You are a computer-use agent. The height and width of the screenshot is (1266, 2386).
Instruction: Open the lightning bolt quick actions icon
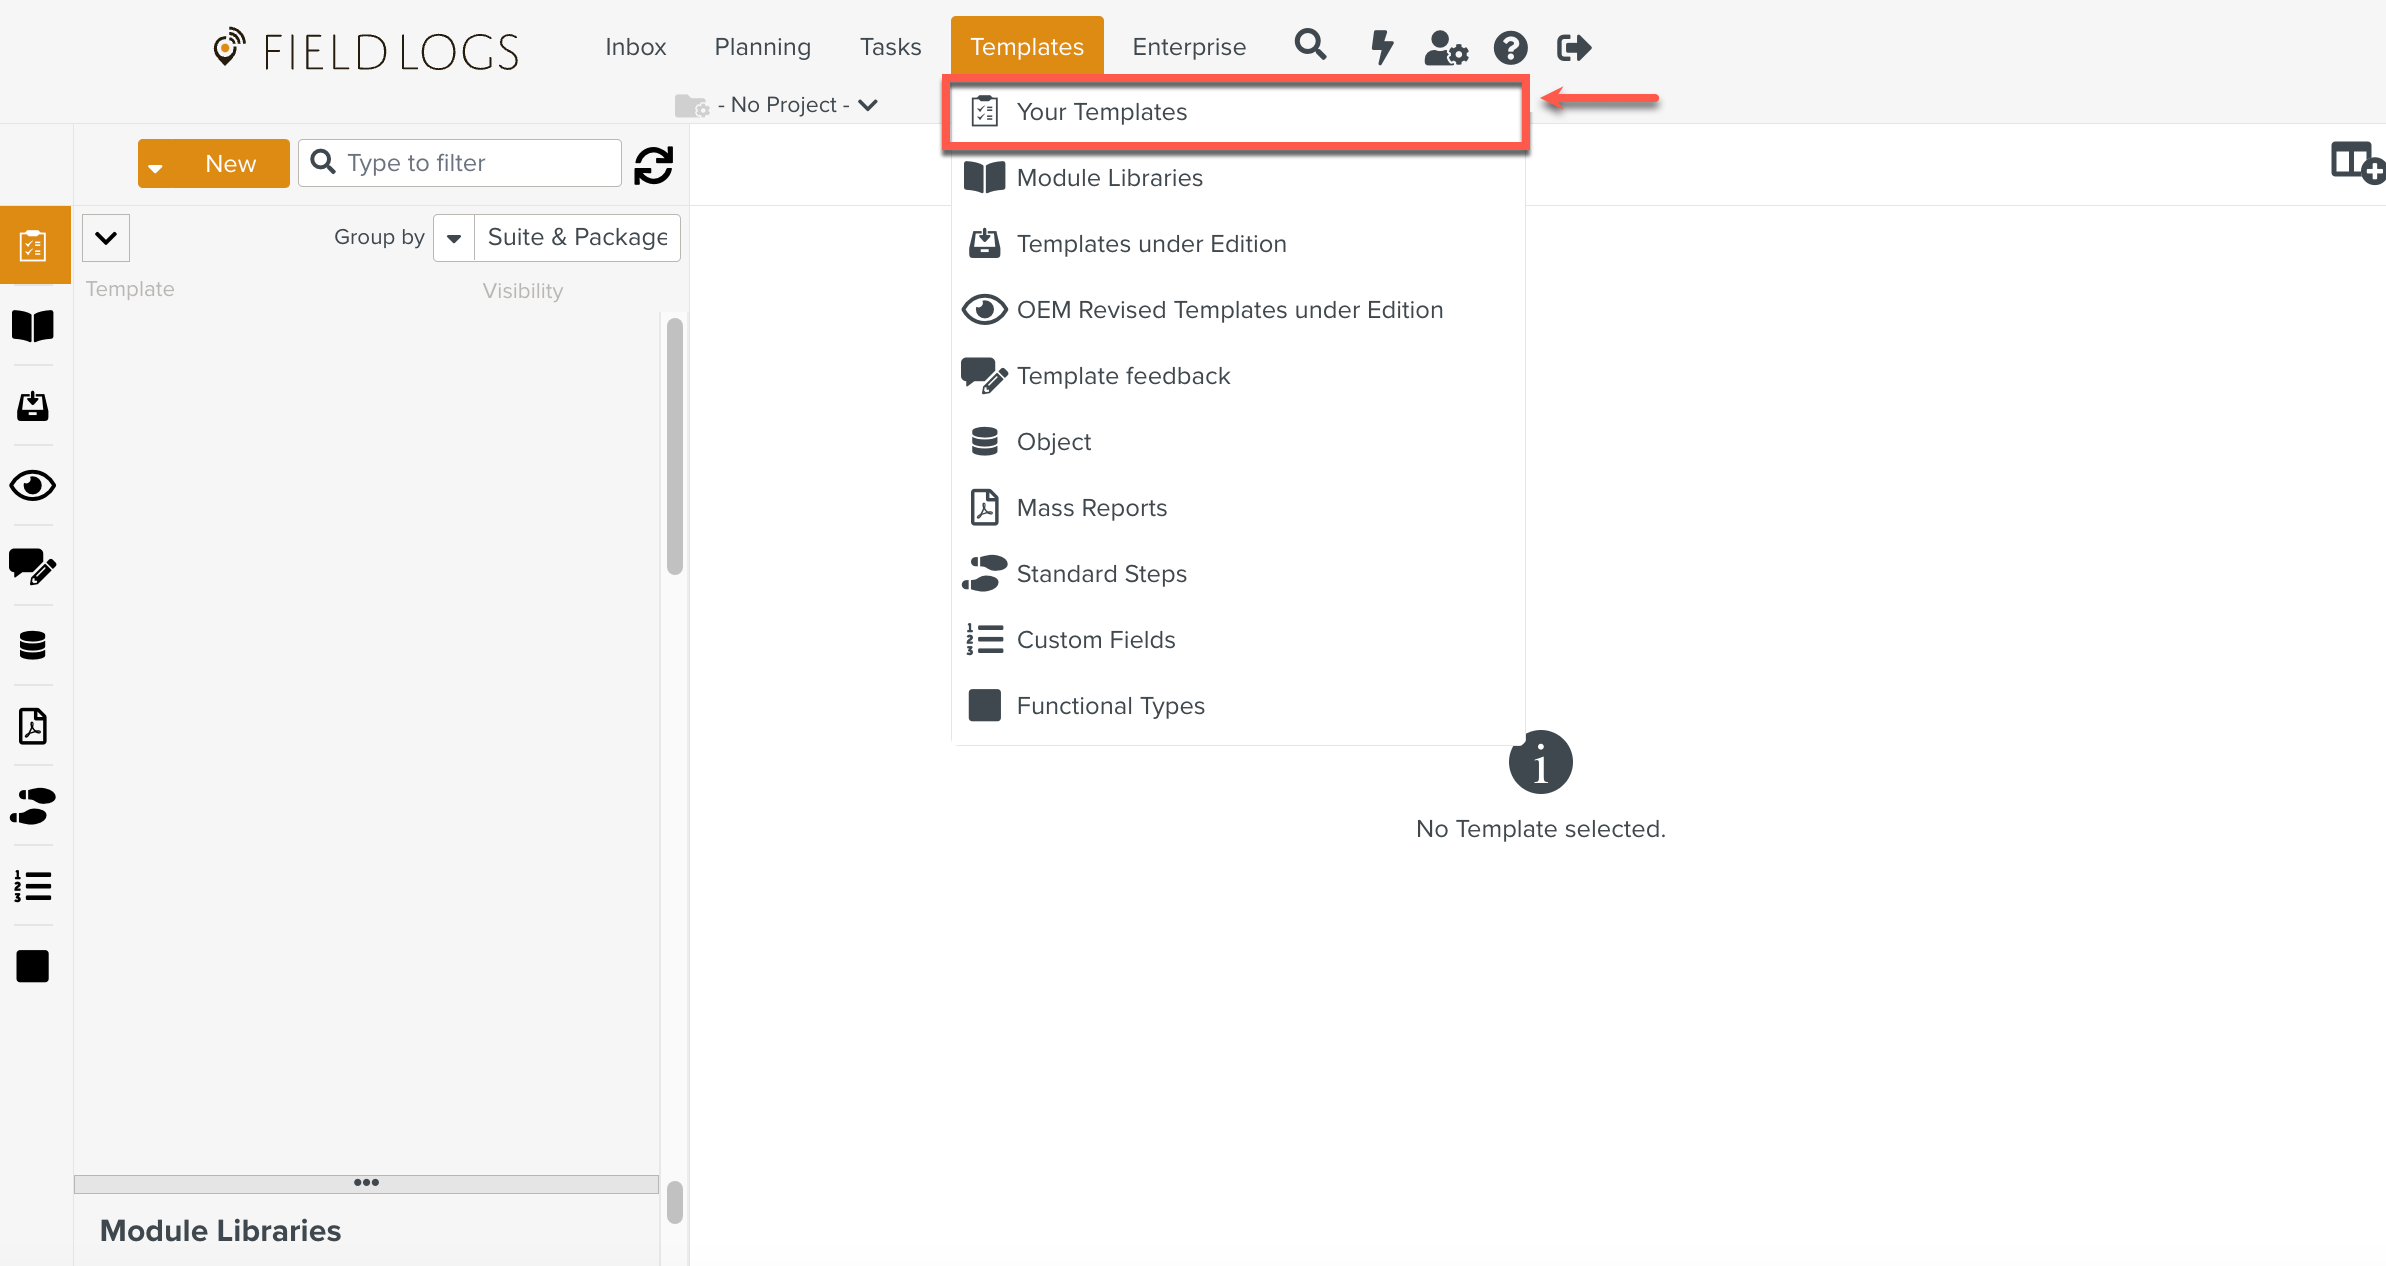click(1382, 47)
